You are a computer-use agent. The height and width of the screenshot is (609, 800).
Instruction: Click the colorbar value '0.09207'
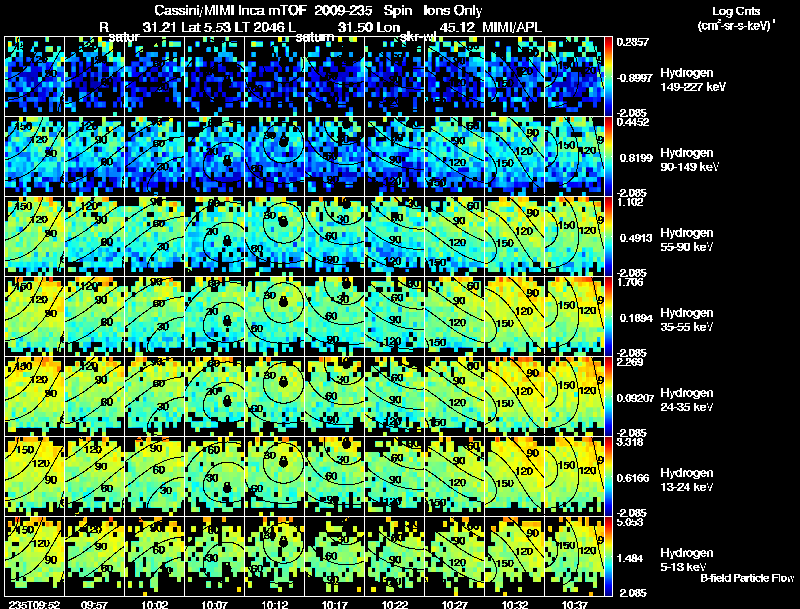(x=635, y=398)
